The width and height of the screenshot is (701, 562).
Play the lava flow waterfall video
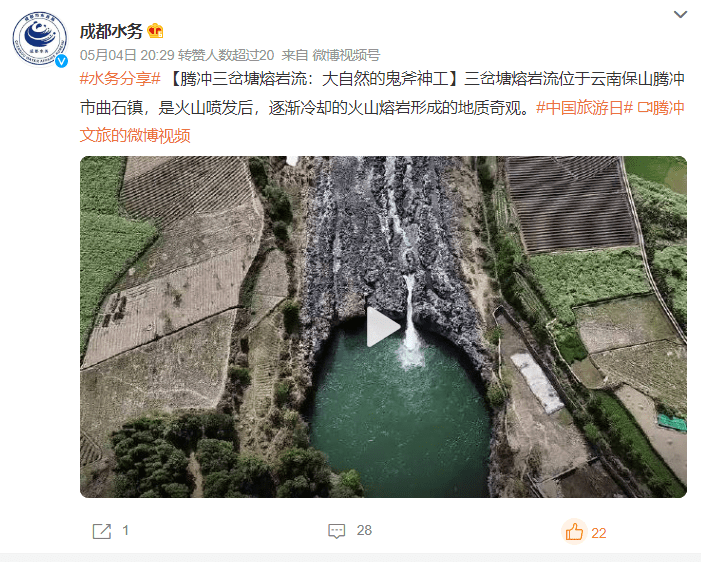point(383,327)
